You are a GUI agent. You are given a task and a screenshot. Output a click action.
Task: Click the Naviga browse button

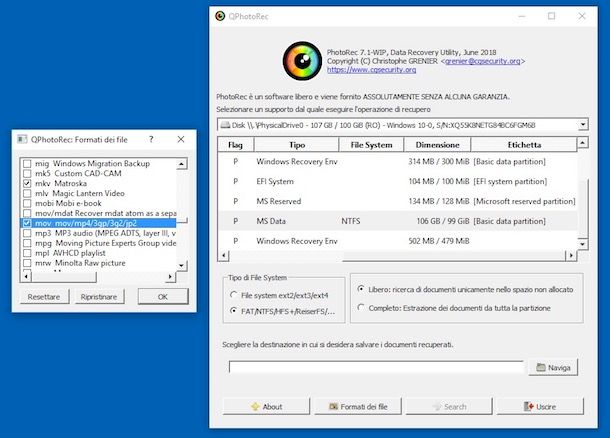(553, 367)
